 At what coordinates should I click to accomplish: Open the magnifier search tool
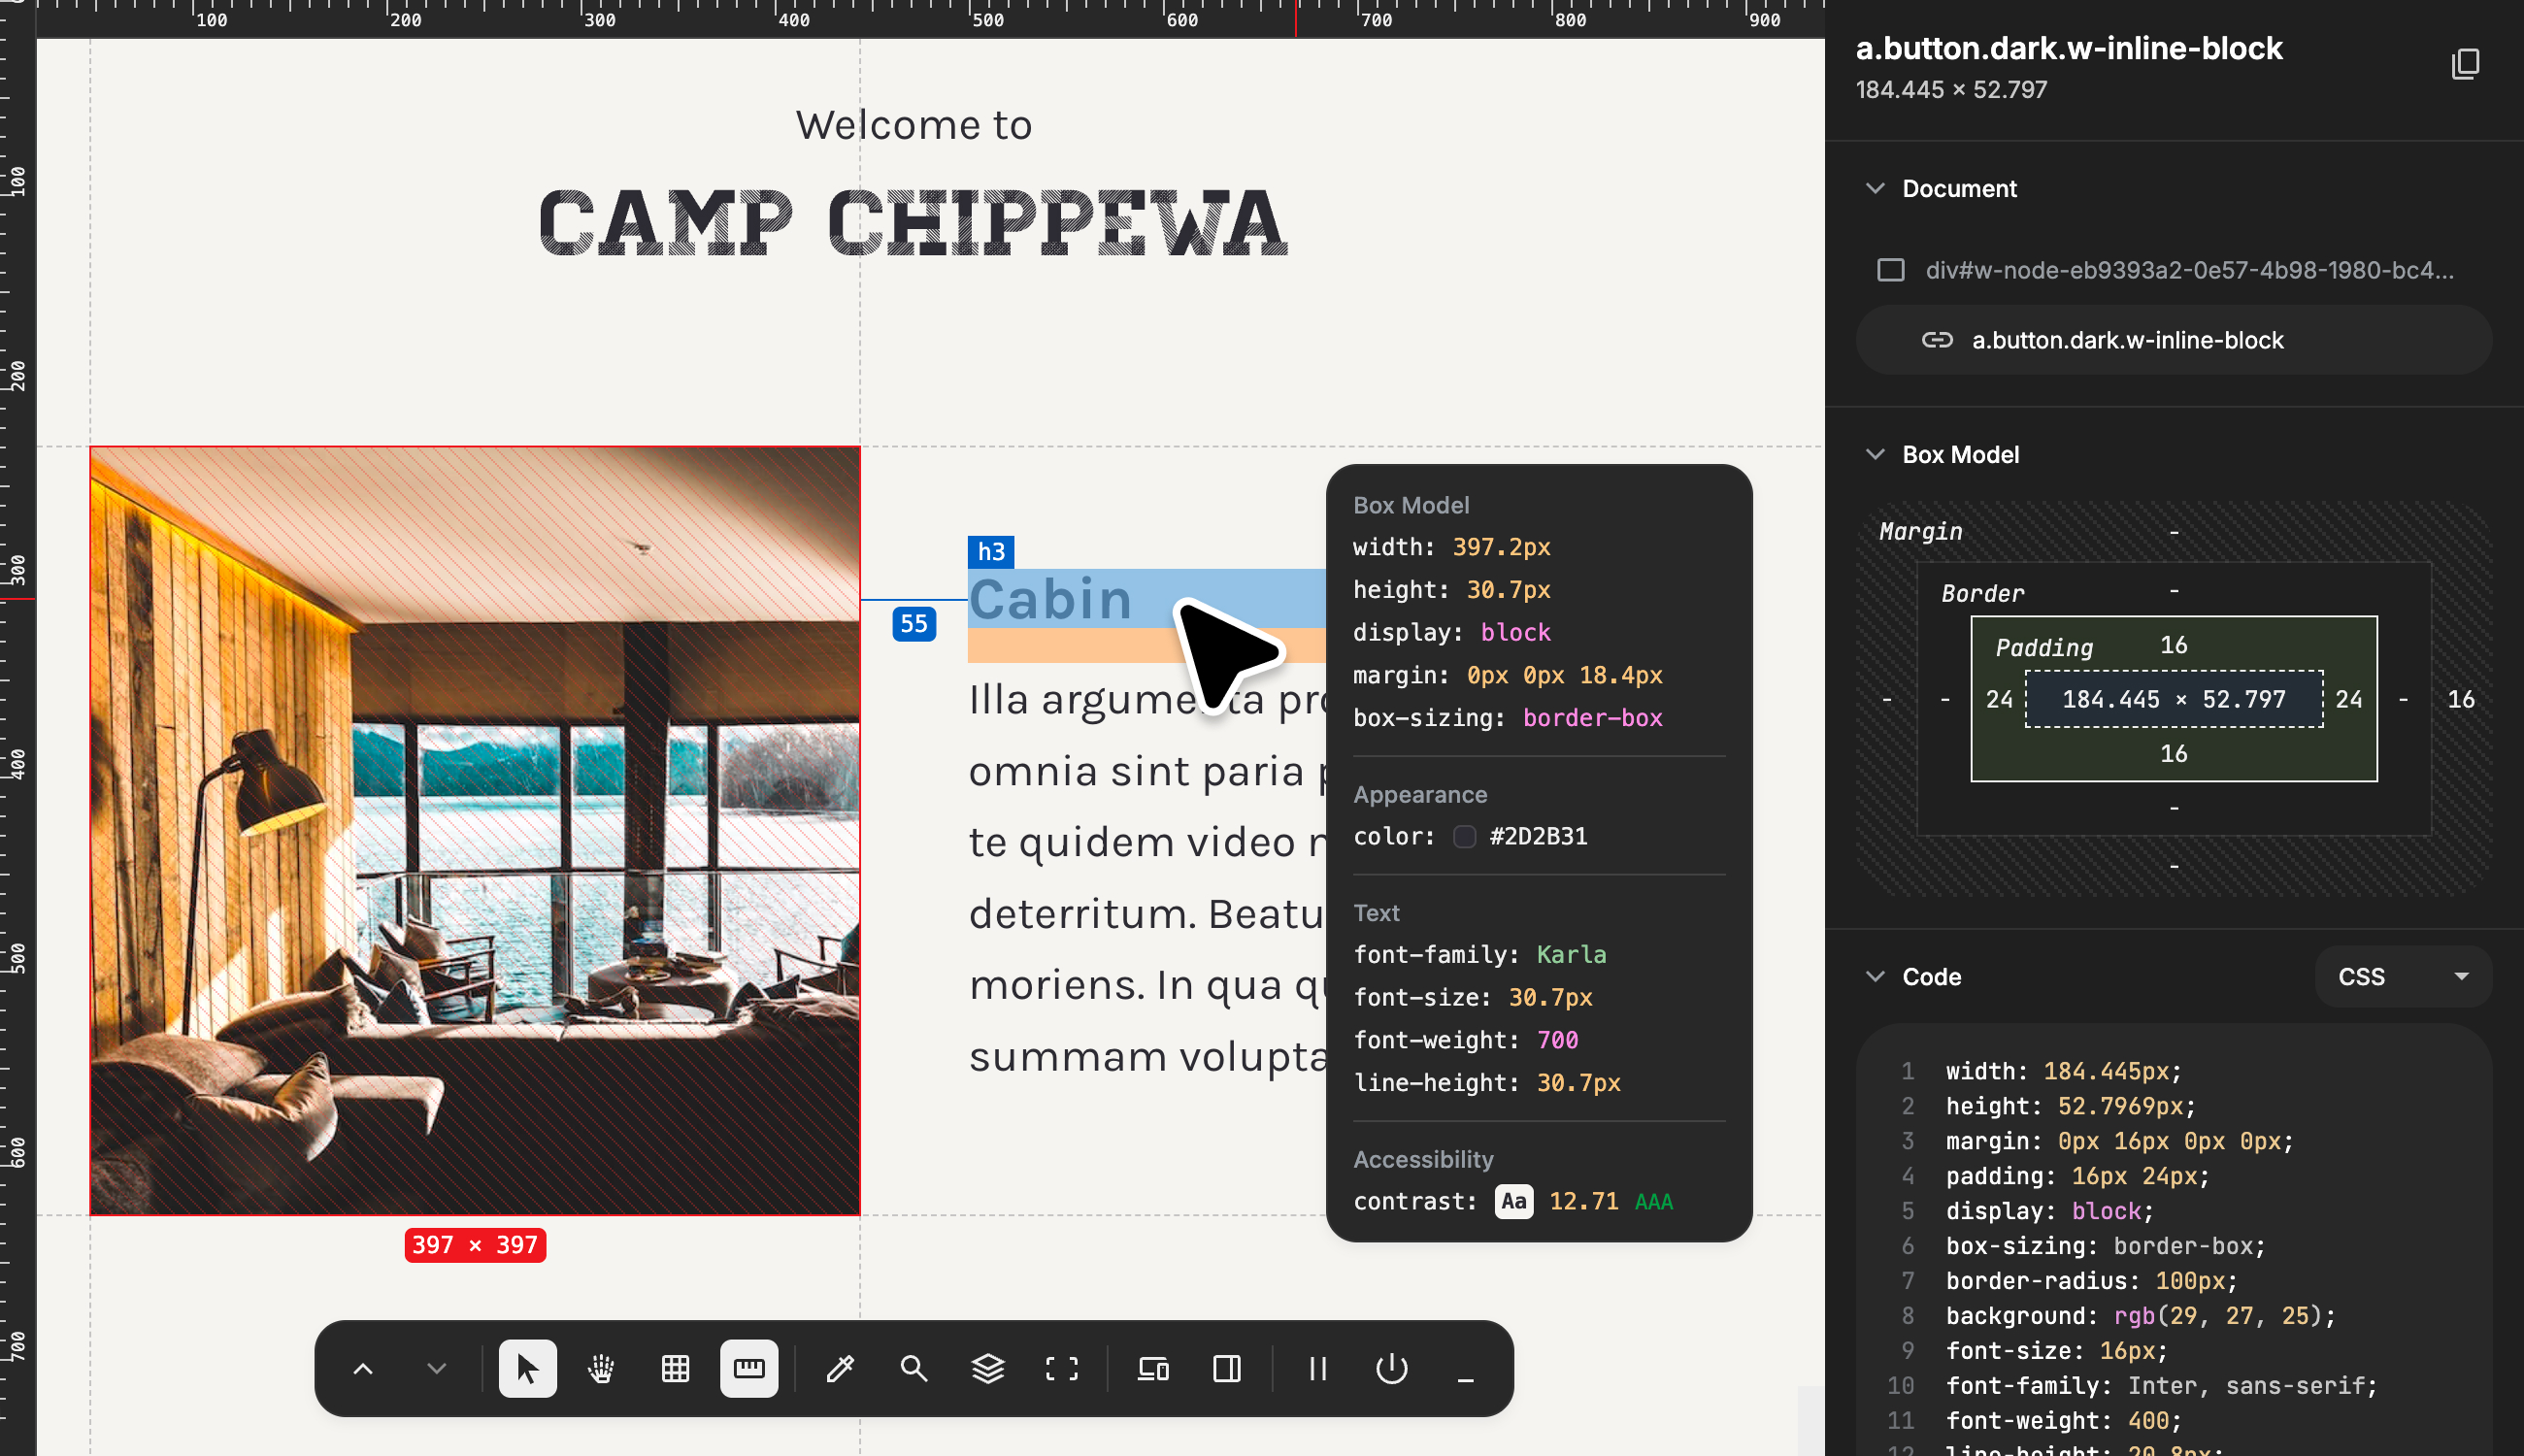pyautogui.click(x=913, y=1368)
